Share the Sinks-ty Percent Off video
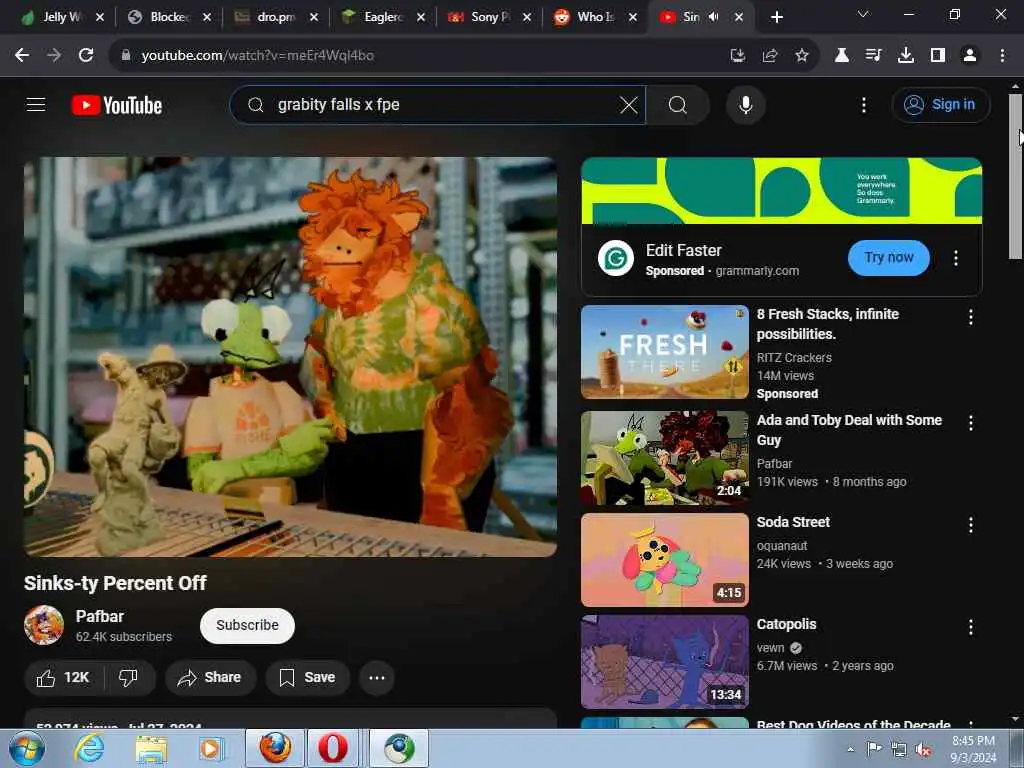Screen dimensions: 1024x768 210,677
